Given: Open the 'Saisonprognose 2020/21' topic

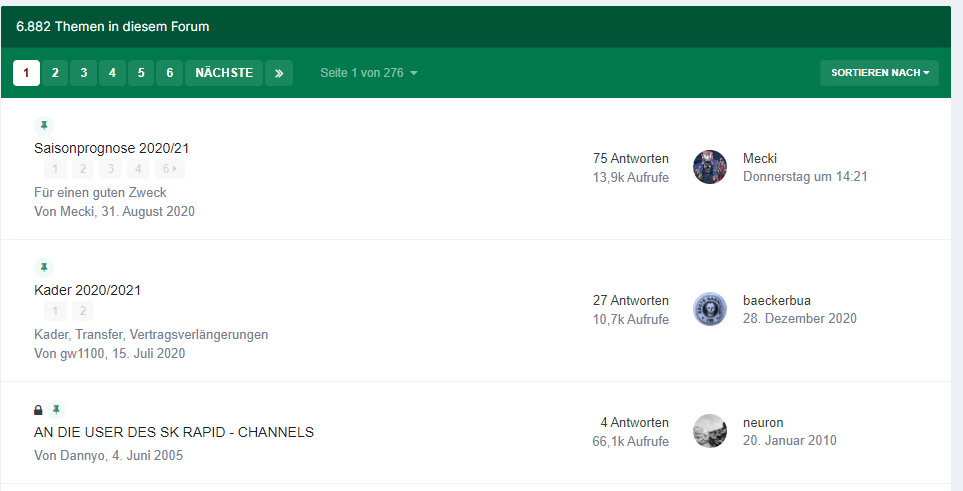Looking at the screenshot, I should click(111, 148).
